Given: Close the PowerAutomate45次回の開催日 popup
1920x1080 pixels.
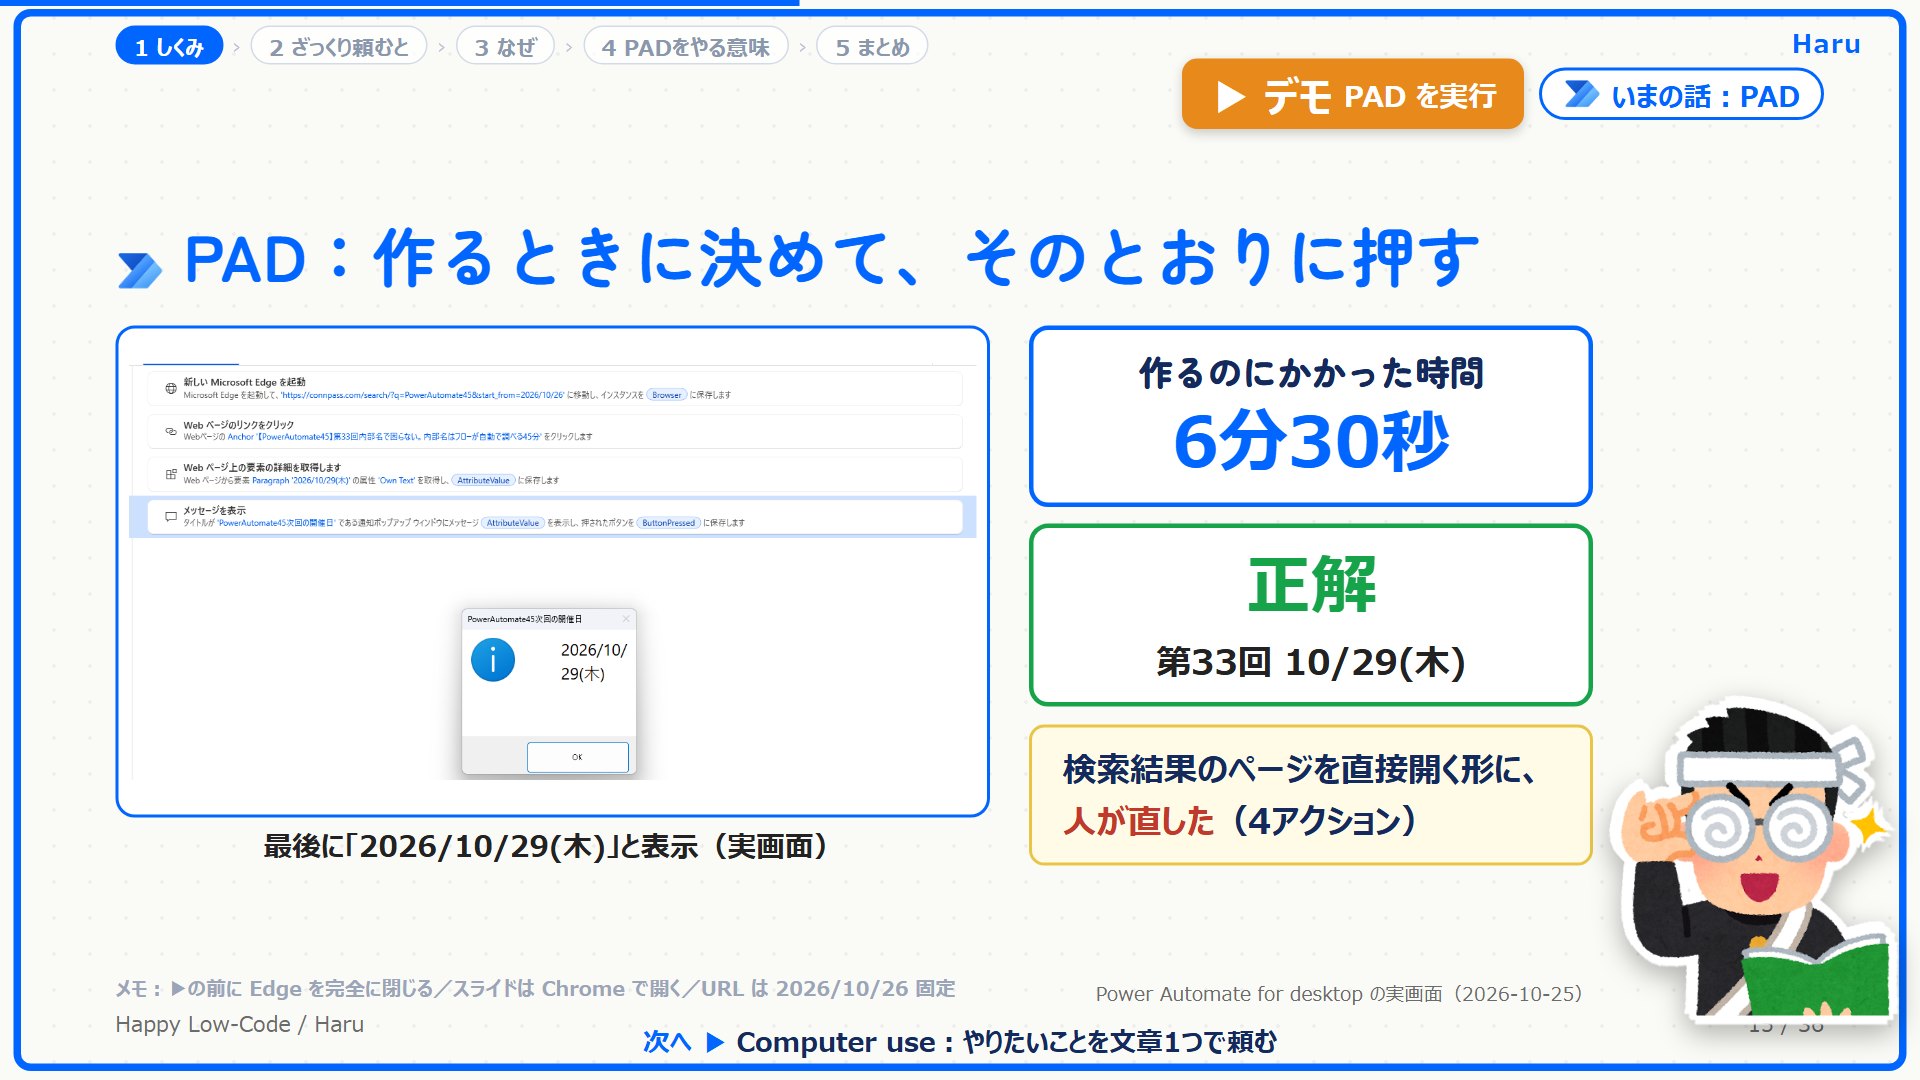Looking at the screenshot, I should (626, 619).
